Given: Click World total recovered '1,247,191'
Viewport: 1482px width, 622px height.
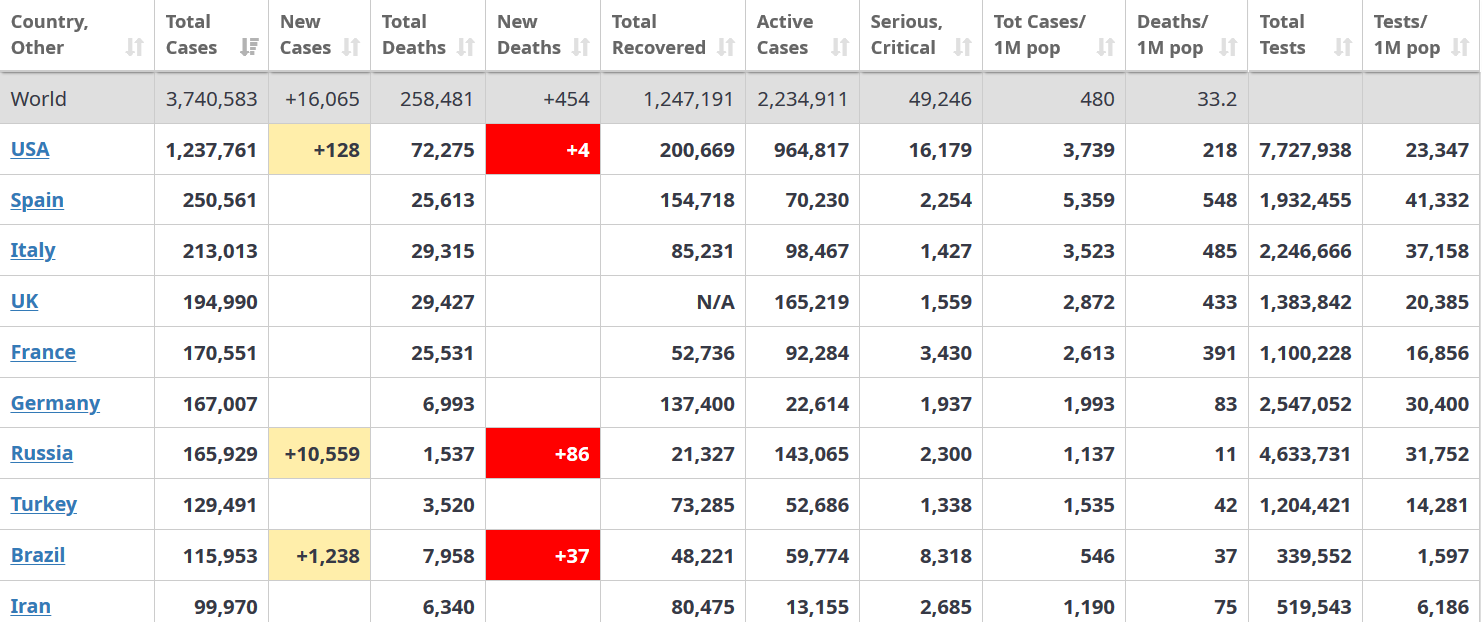Looking at the screenshot, I should tap(689, 99).
